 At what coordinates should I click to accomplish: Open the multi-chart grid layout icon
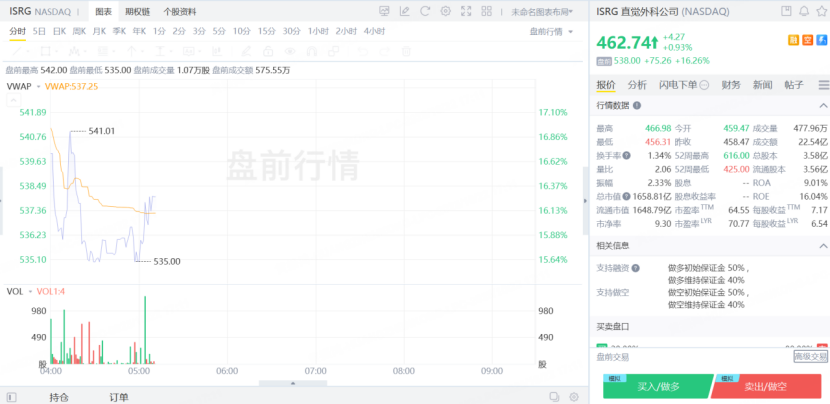pos(486,11)
